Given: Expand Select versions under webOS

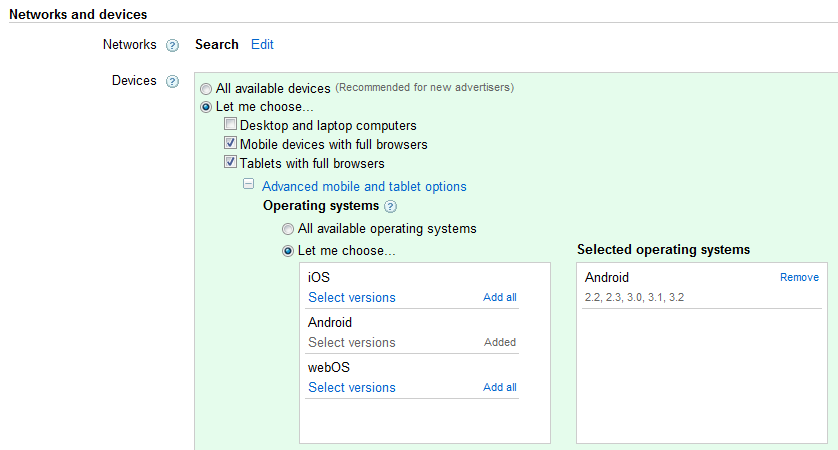Looking at the screenshot, I should click(x=351, y=387).
